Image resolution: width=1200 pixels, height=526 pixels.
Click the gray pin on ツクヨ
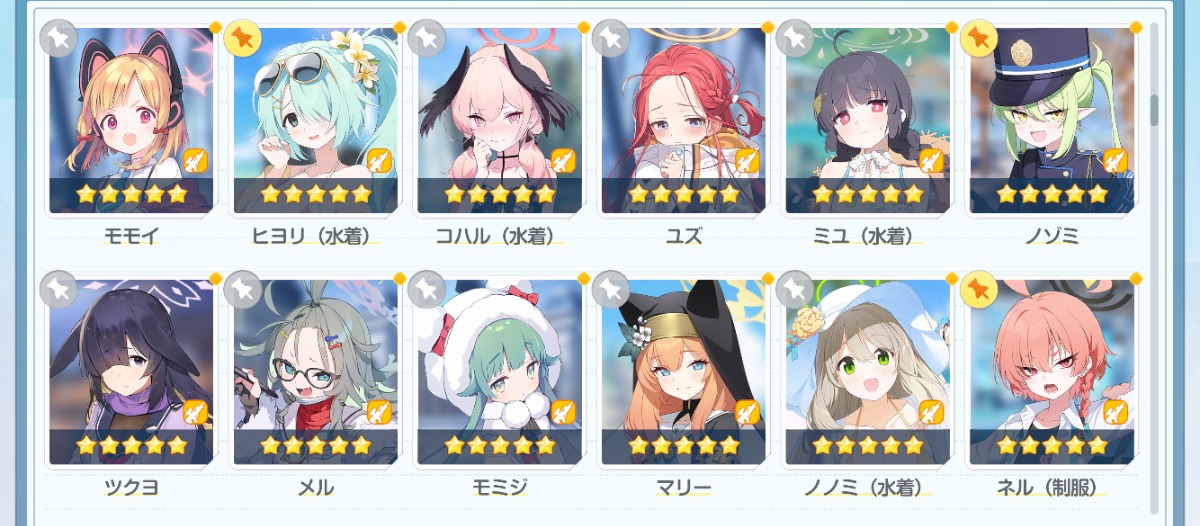tap(59, 290)
